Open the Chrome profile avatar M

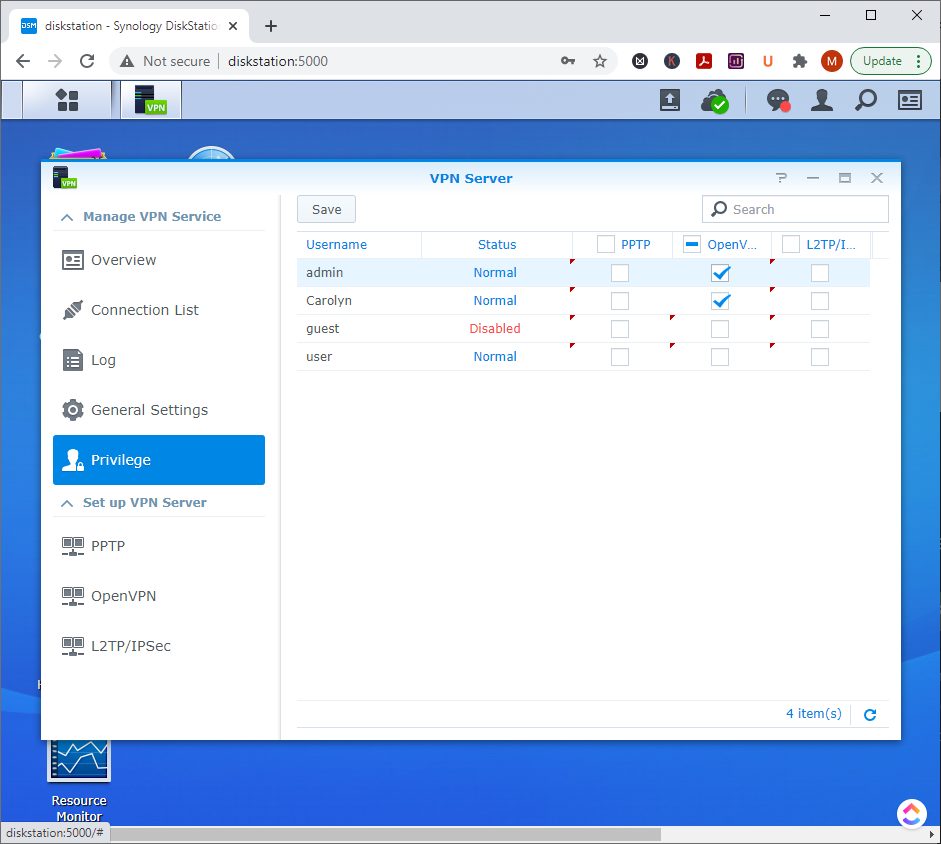(x=832, y=61)
